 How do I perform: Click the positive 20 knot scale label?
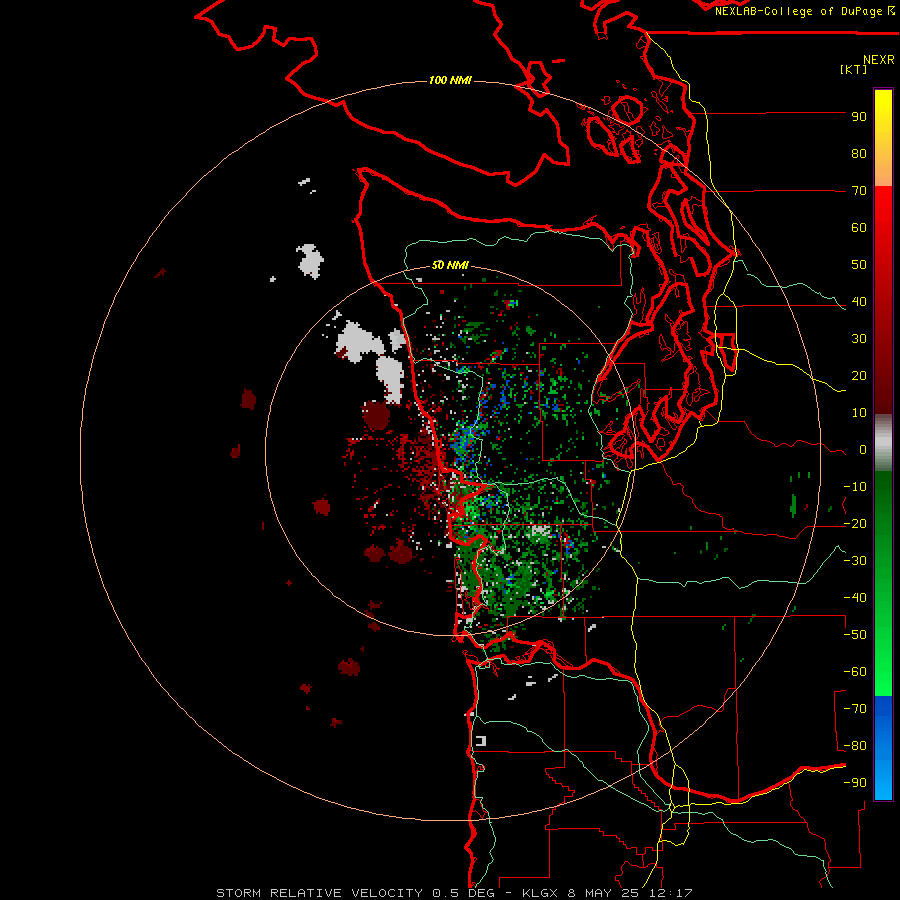(x=859, y=376)
